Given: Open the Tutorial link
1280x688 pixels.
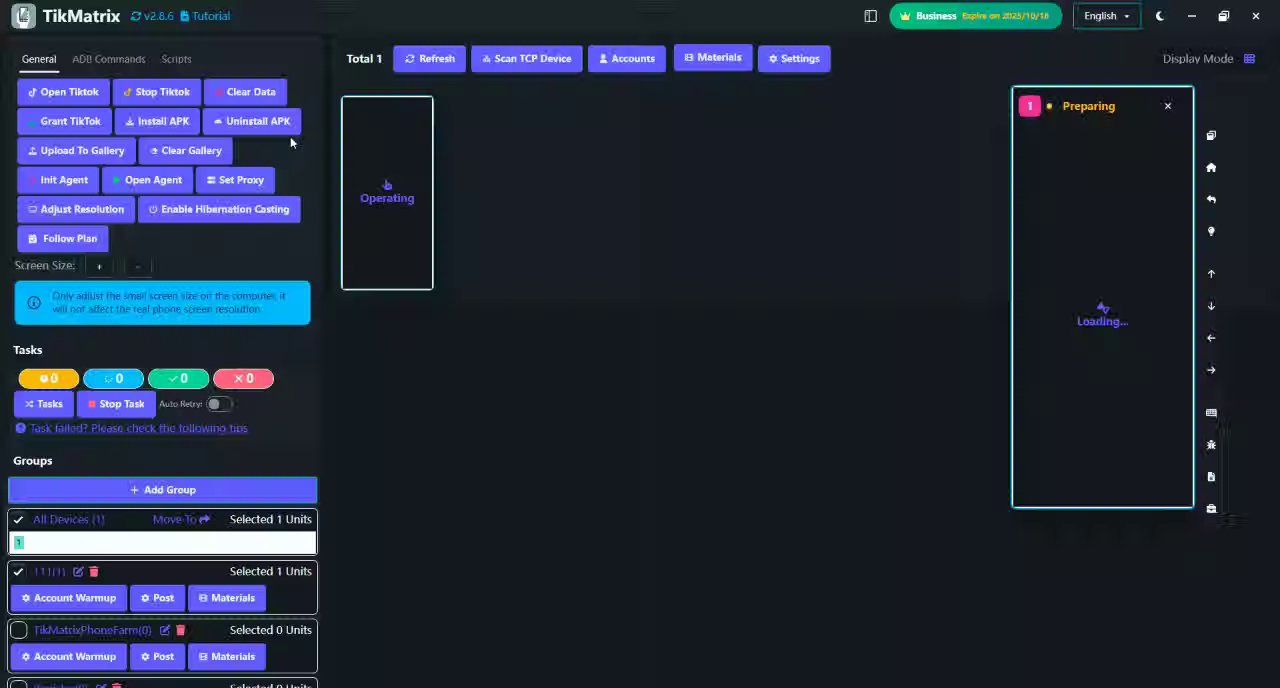Looking at the screenshot, I should point(205,16).
